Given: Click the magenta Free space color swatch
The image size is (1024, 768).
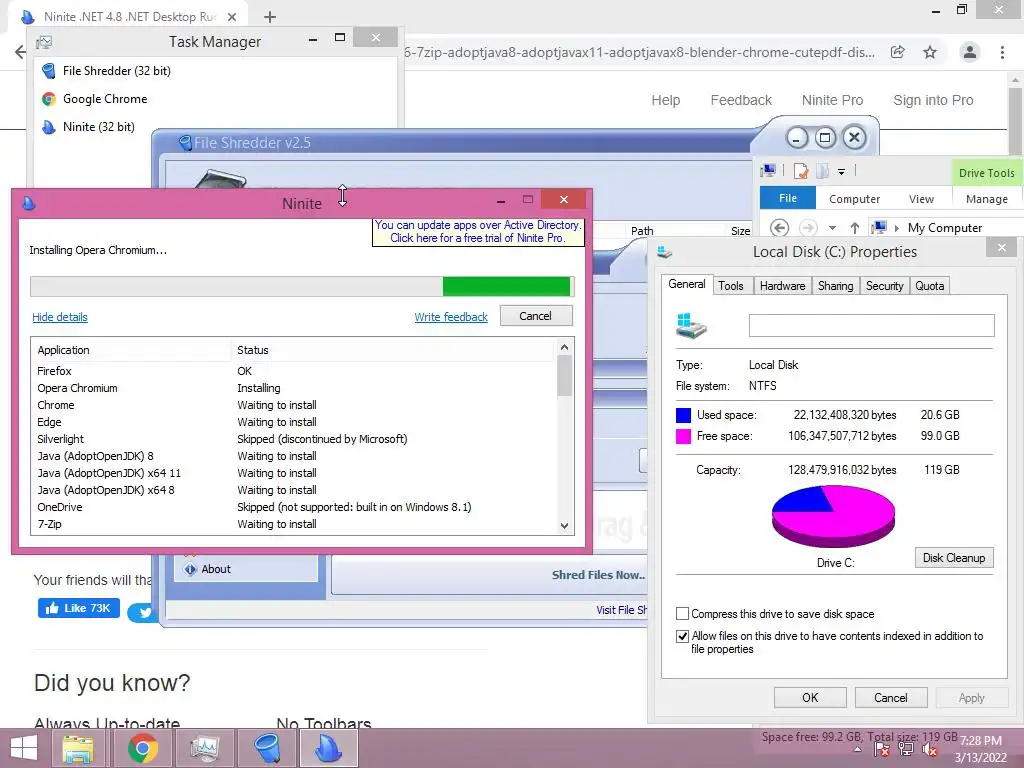Looking at the screenshot, I should pyautogui.click(x=683, y=436).
